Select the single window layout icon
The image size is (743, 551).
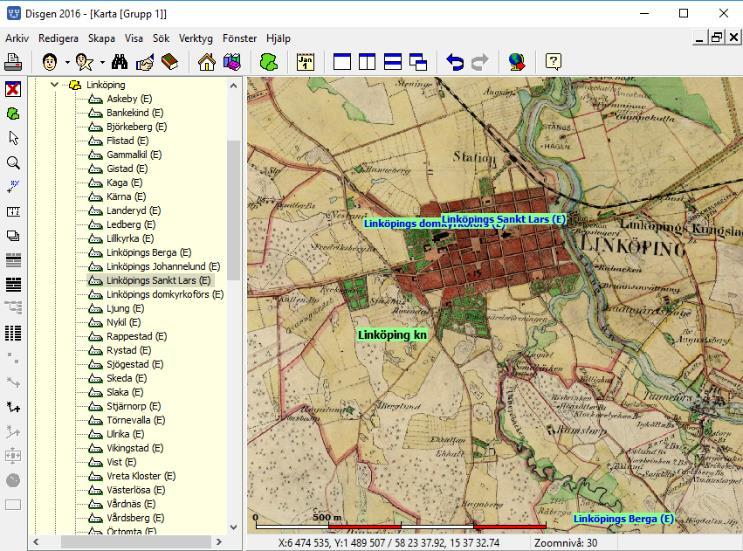[x=342, y=62]
